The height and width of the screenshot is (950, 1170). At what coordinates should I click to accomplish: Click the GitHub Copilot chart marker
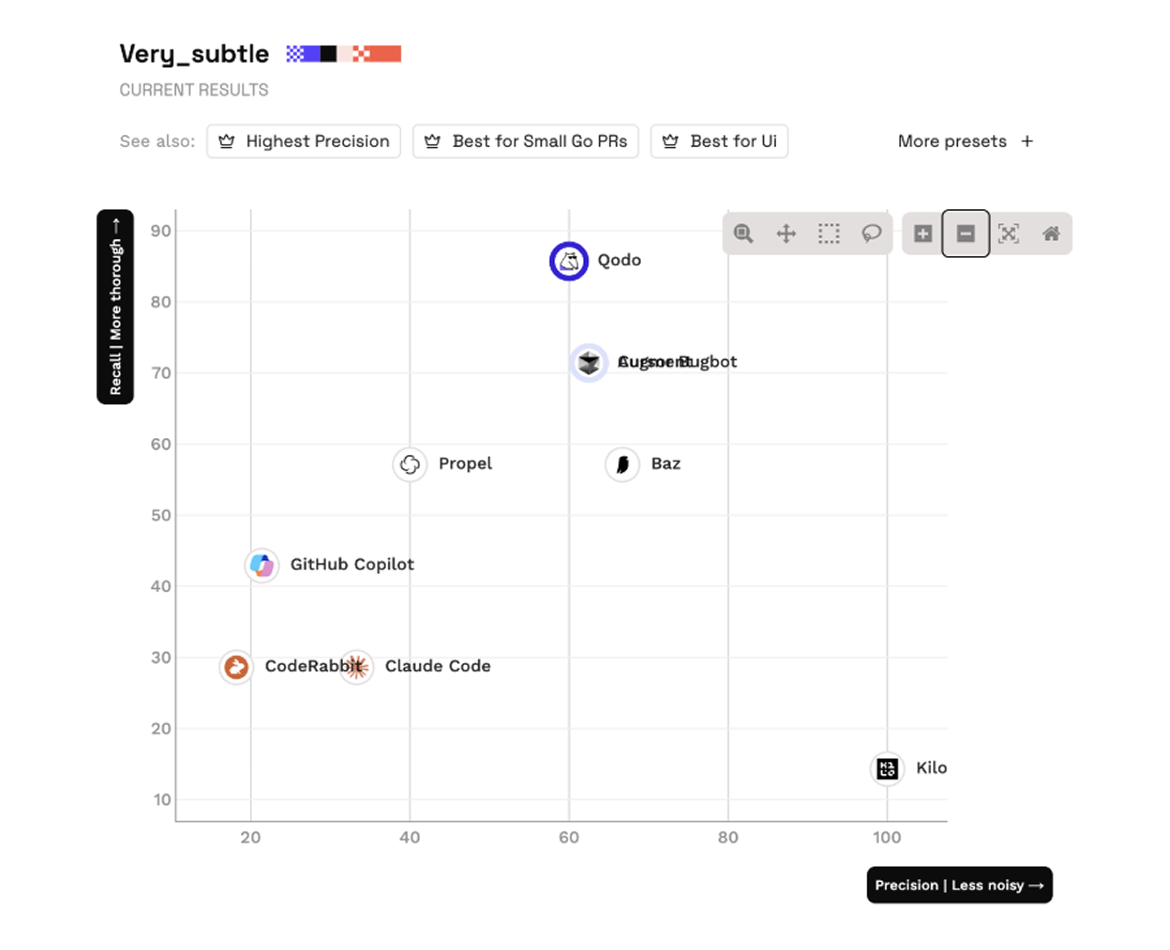[x=262, y=565]
